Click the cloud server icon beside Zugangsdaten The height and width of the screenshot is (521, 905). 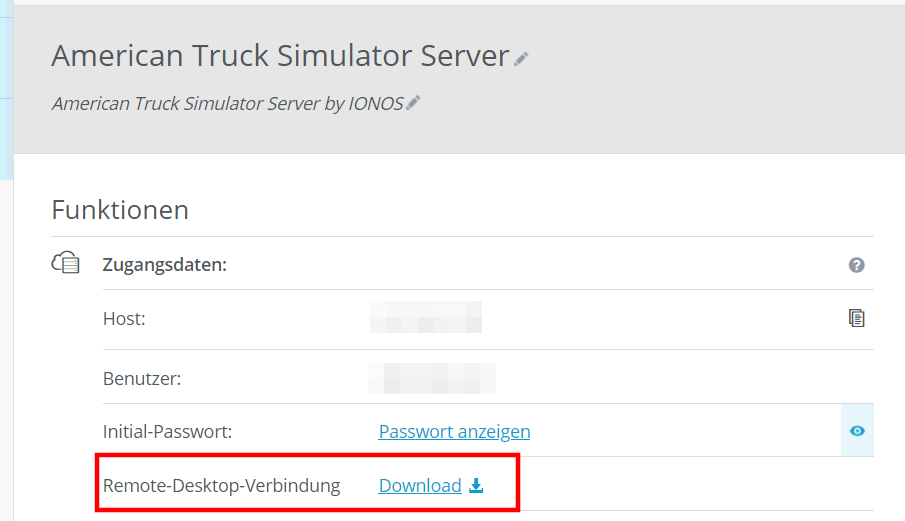click(65, 263)
